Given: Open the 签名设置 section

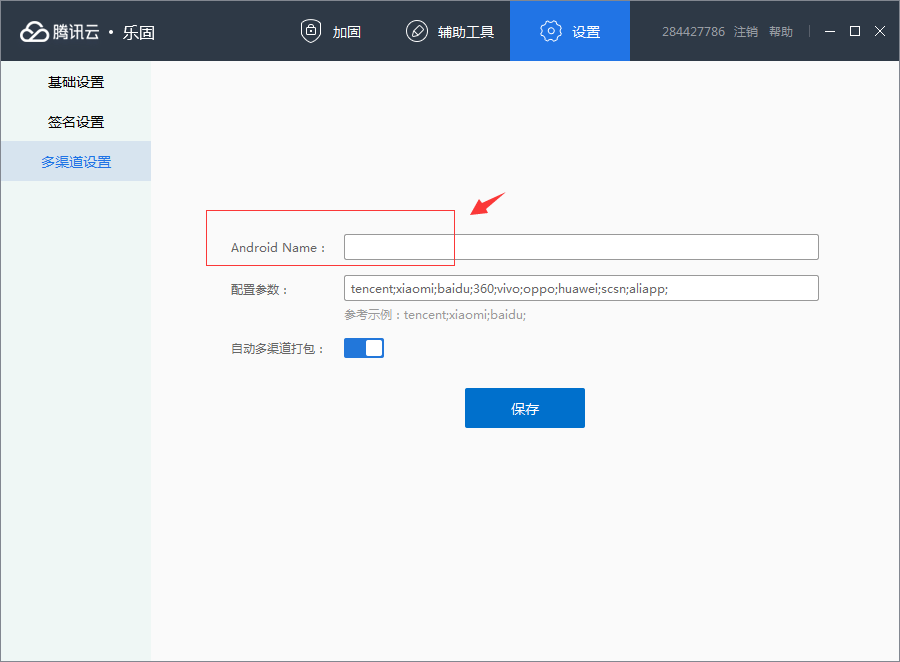Looking at the screenshot, I should point(76,122).
